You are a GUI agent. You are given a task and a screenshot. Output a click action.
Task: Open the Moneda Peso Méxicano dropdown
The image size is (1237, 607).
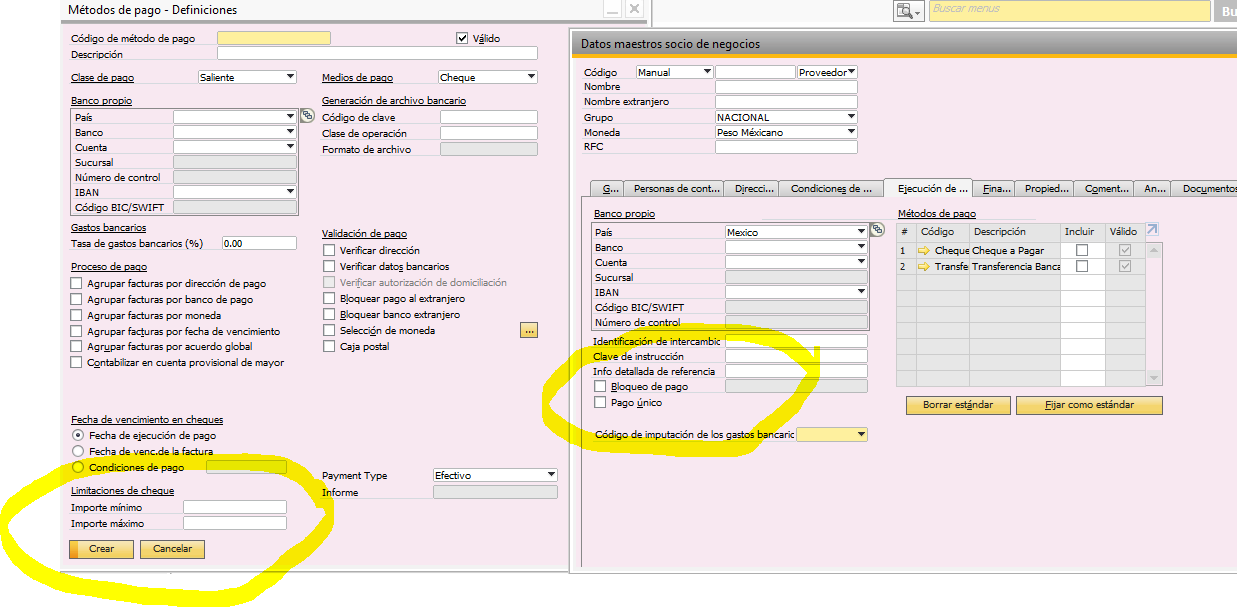[851, 132]
